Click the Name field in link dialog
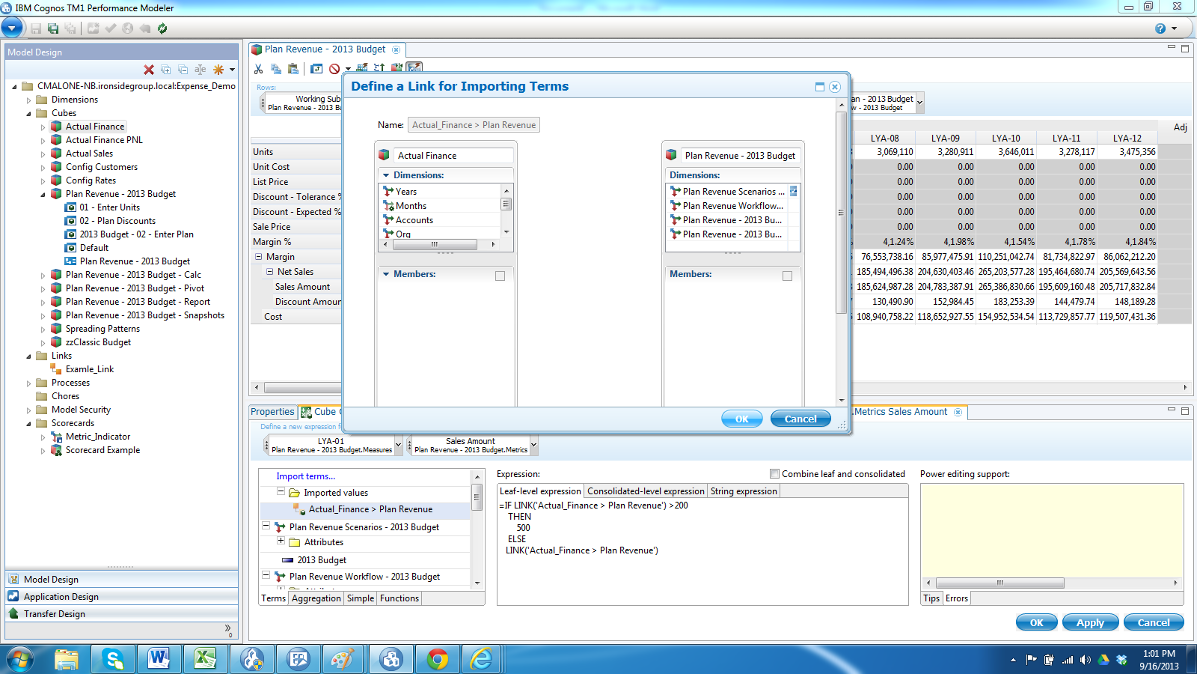This screenshot has width=1198, height=674. (474, 125)
